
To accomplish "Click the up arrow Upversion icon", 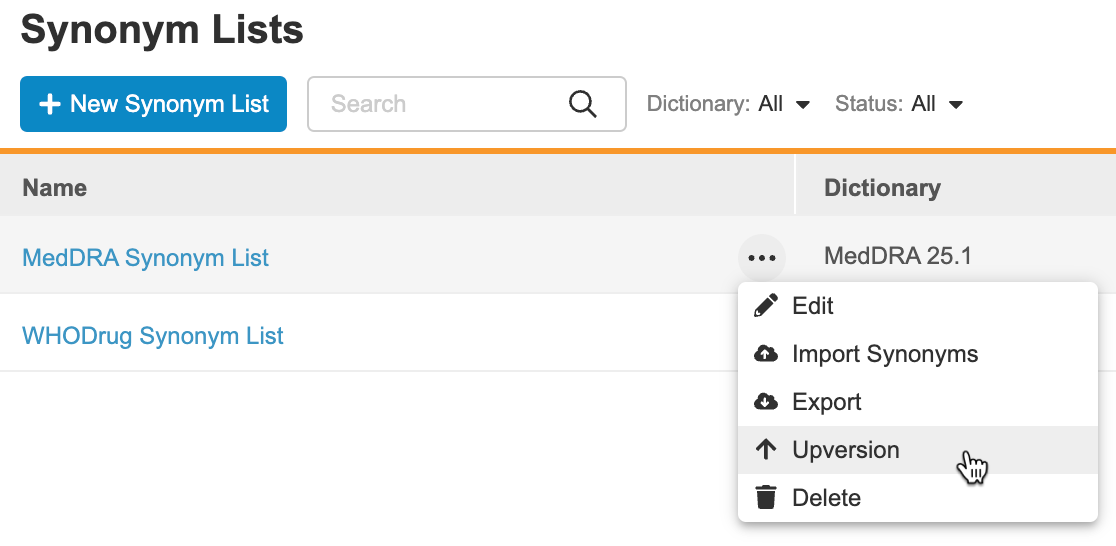I will (766, 450).
